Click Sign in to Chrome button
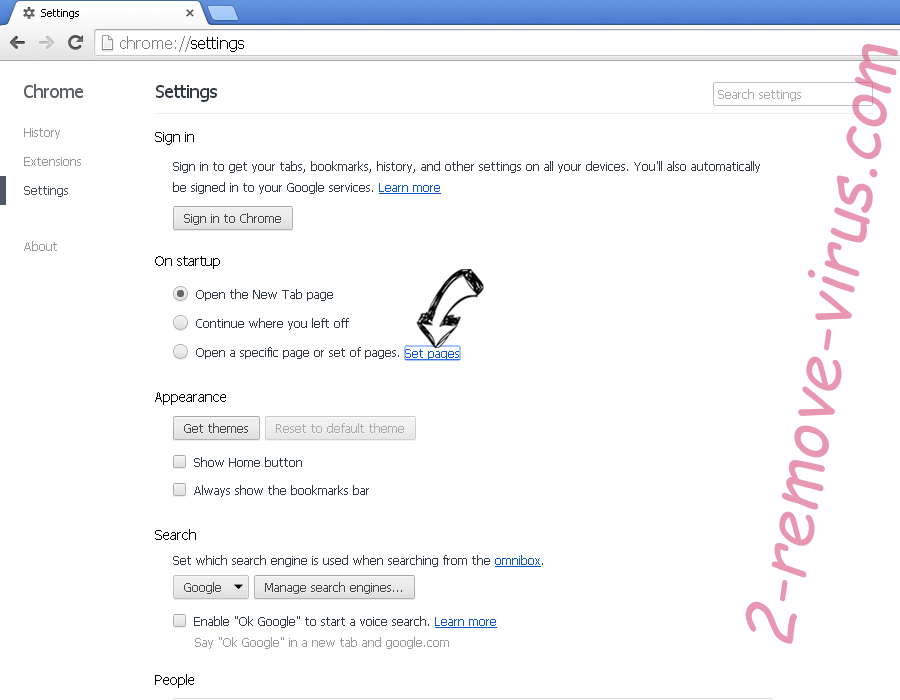 [x=232, y=218]
